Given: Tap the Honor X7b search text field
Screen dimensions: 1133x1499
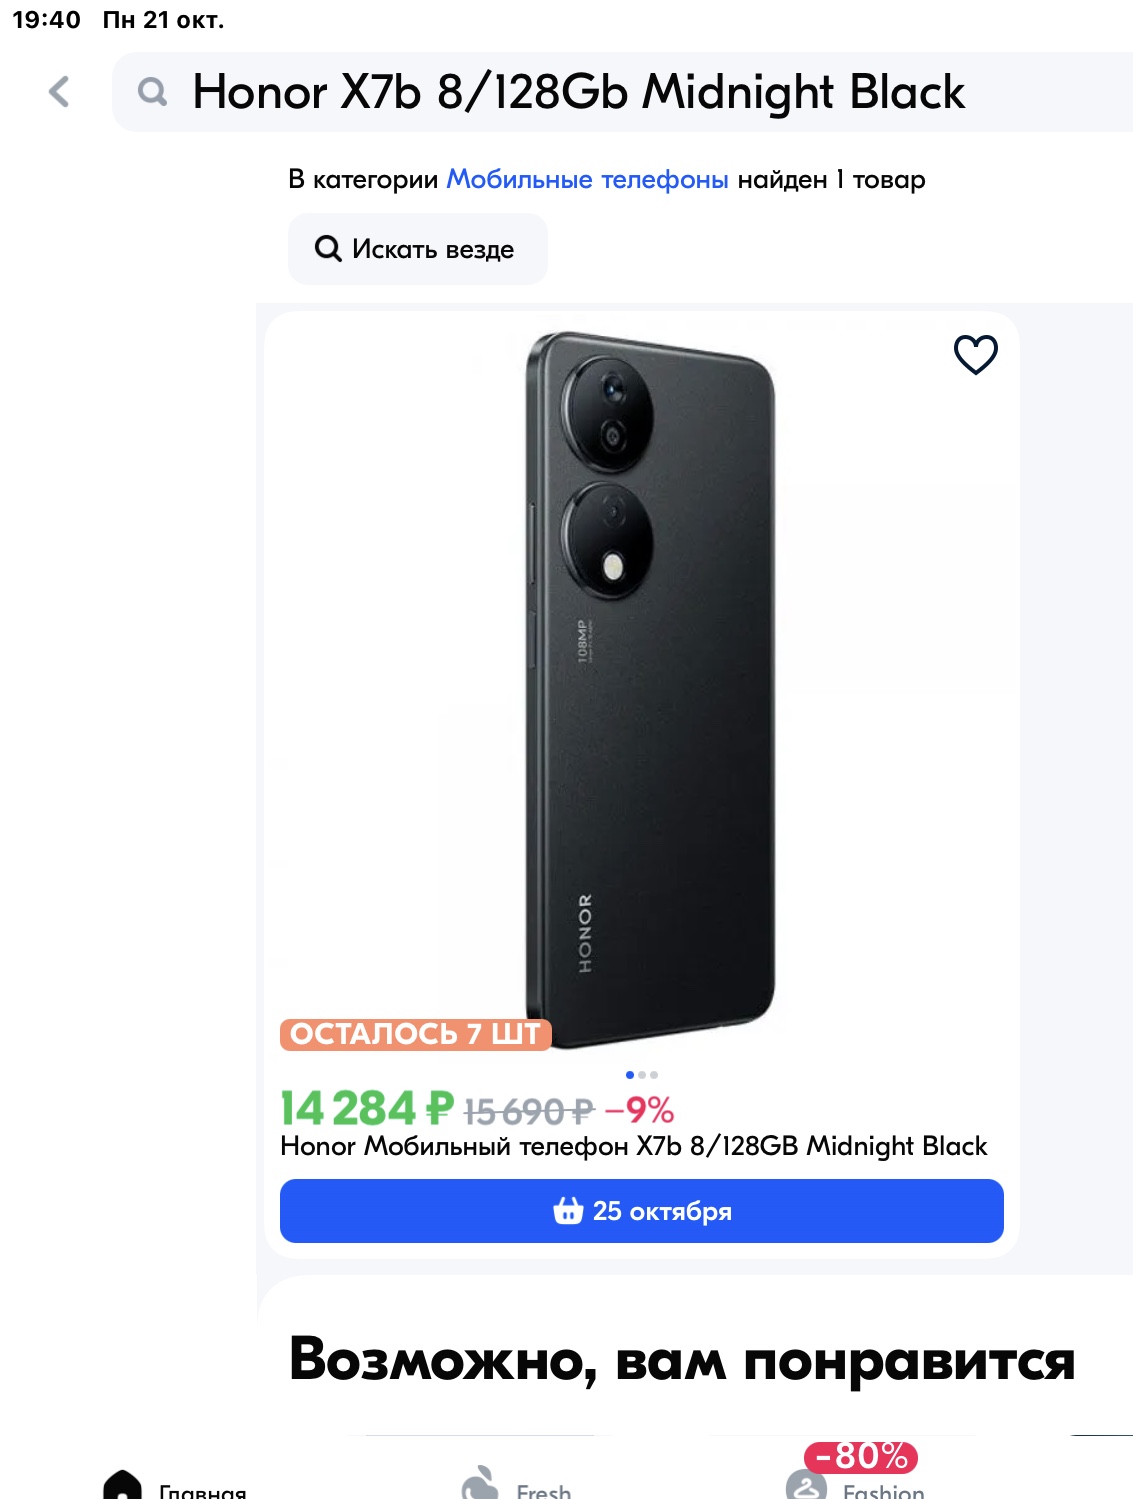Looking at the screenshot, I should coord(578,92).
